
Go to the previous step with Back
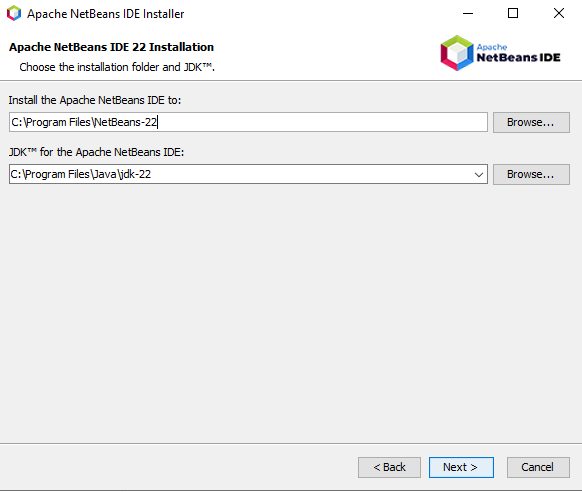click(389, 468)
